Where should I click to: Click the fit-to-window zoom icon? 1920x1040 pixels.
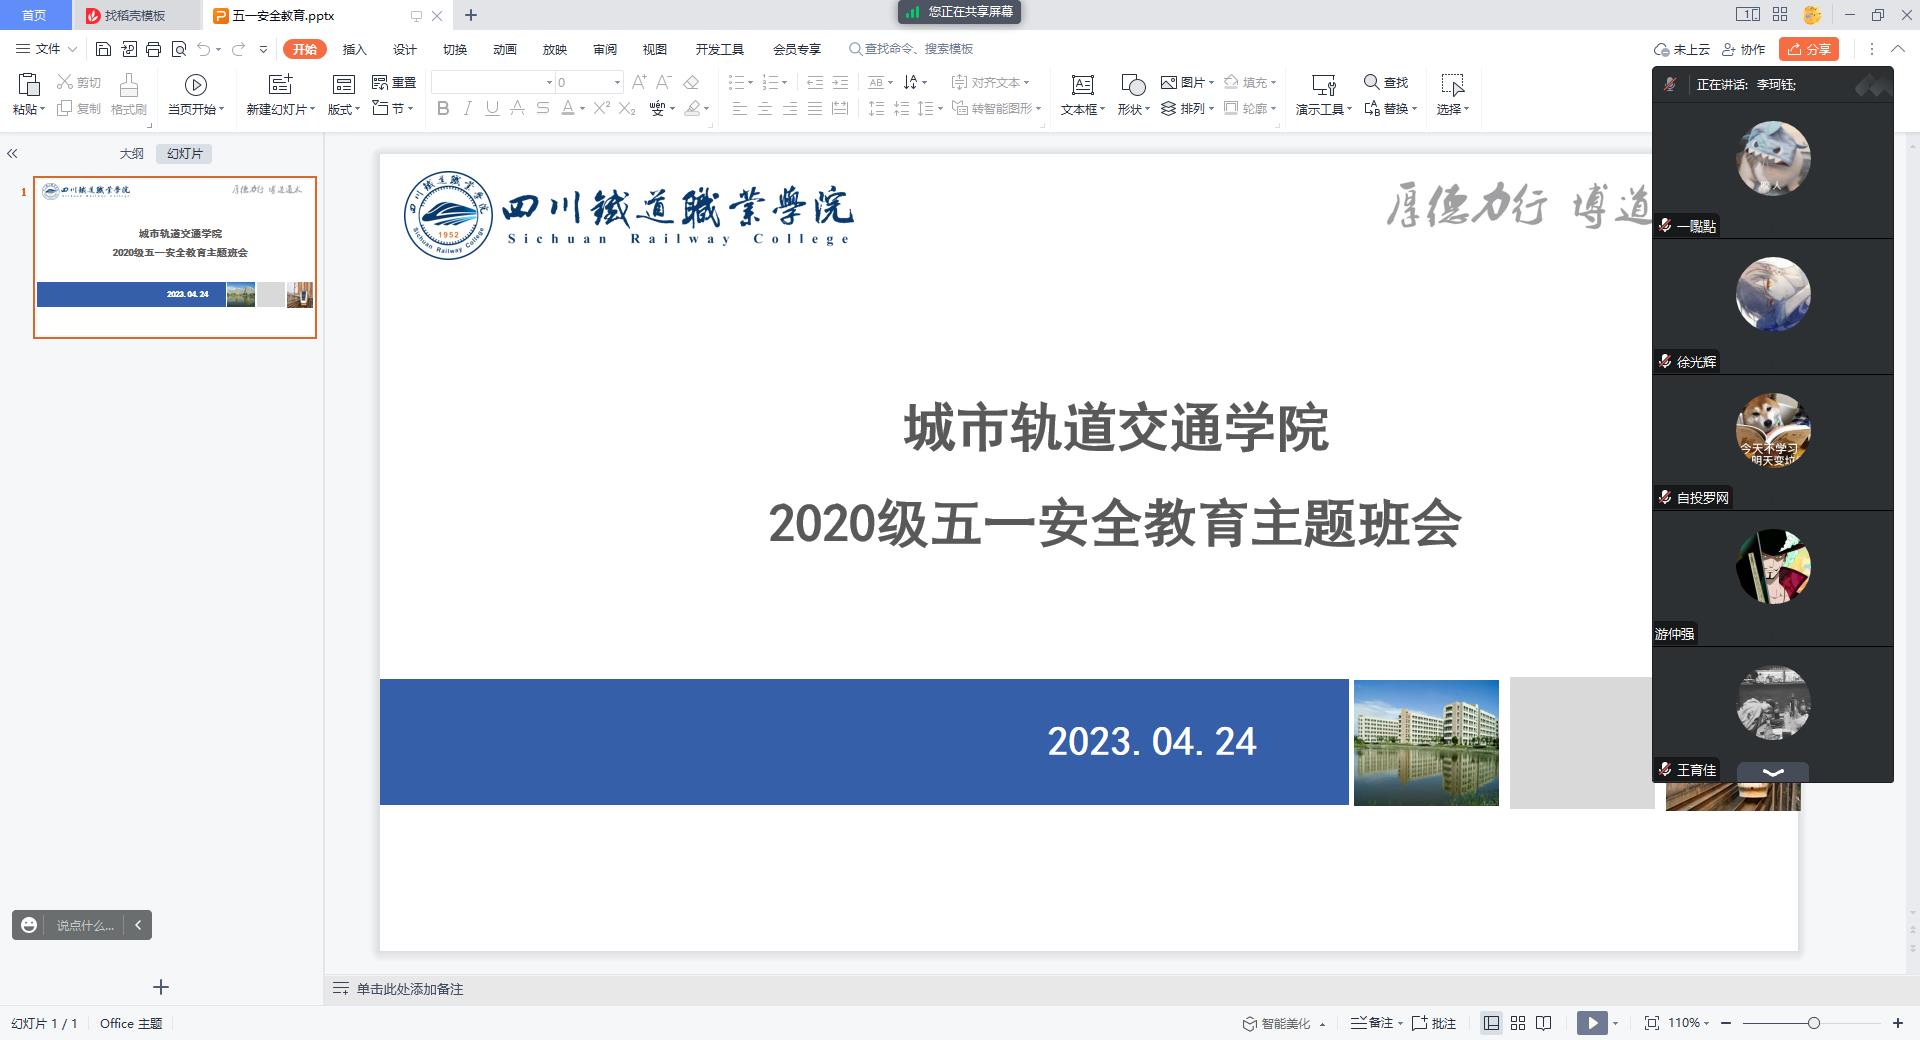tap(1651, 1023)
